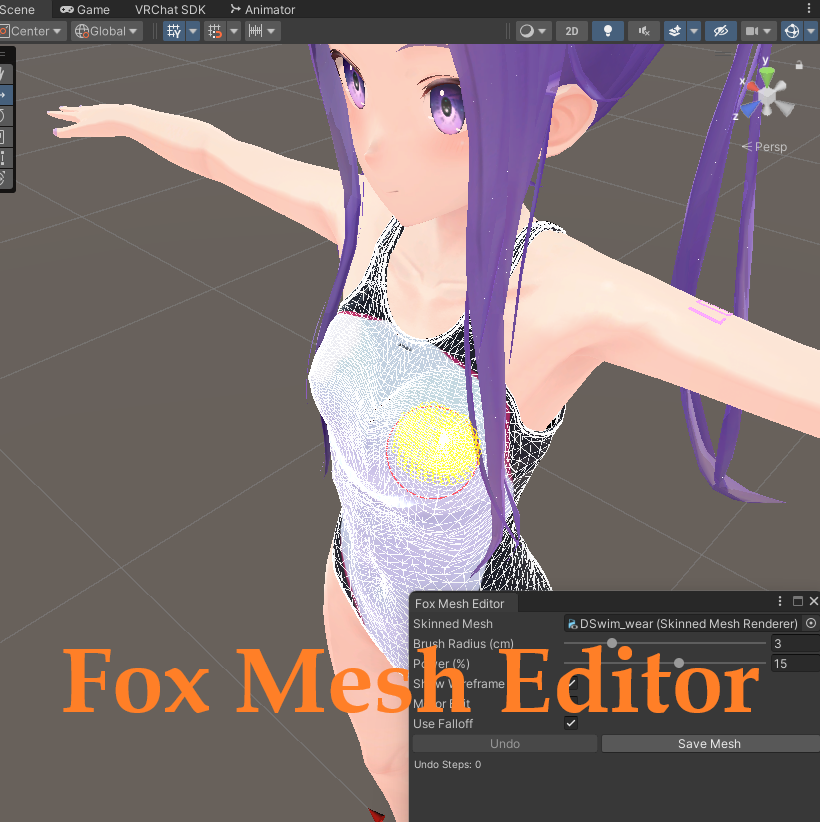
Task: Click the Fox Mesh Editor kebab menu icon
Action: click(x=779, y=601)
